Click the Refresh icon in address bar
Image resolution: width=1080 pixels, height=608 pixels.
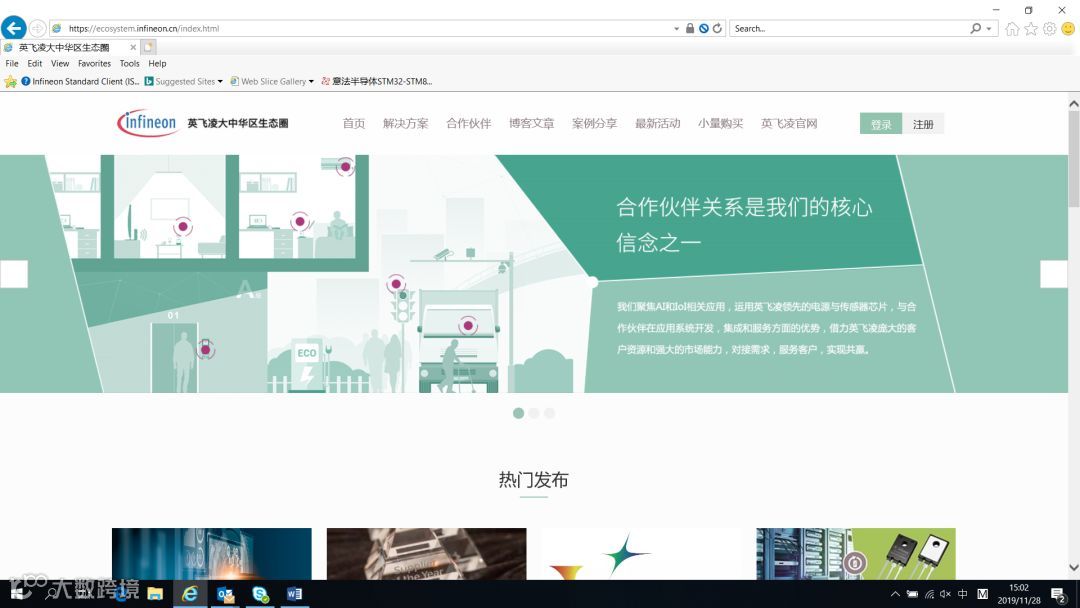(x=717, y=28)
